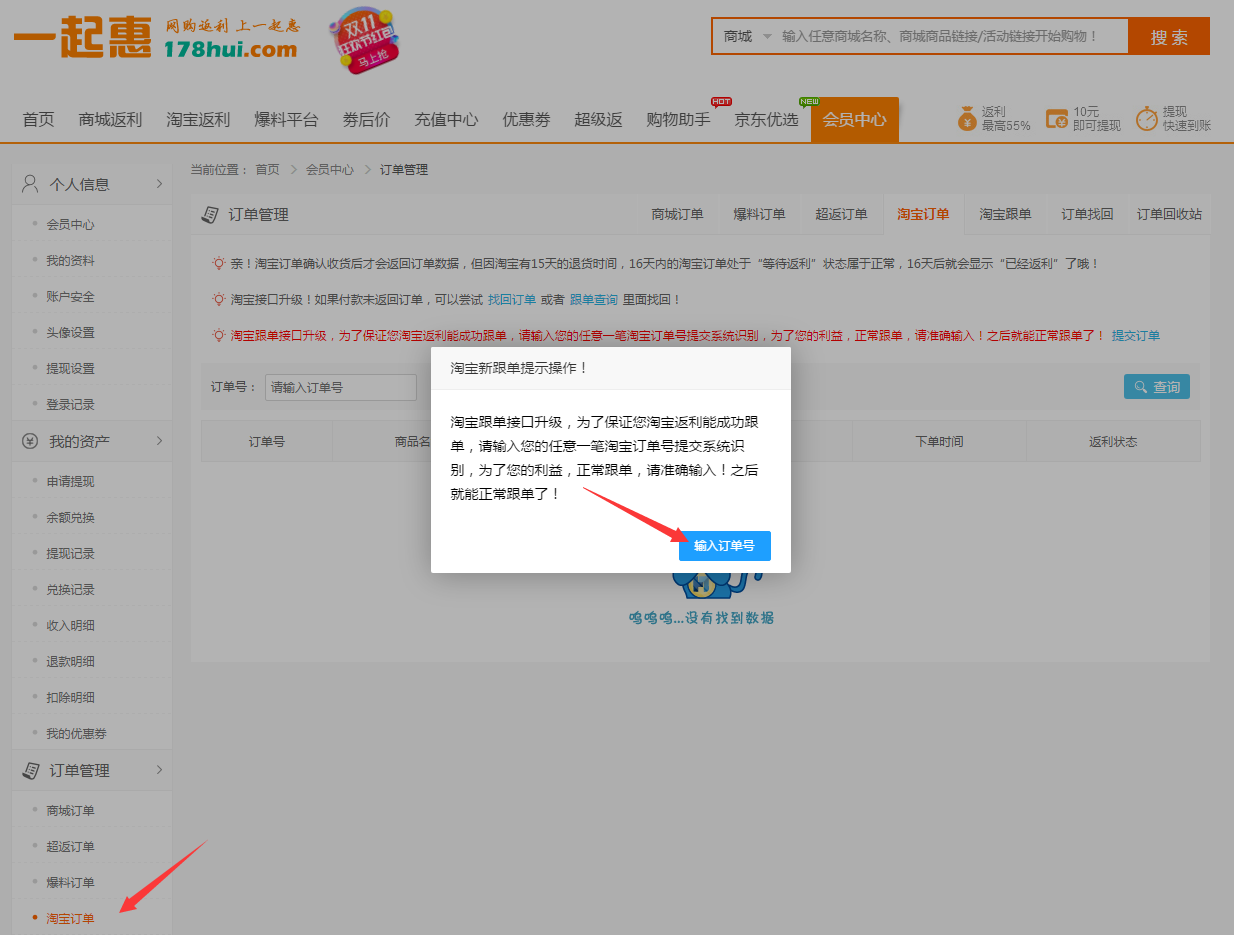Open 爆料平台 in the navigation bar
Image resolution: width=1234 pixels, height=935 pixels.
[x=287, y=120]
